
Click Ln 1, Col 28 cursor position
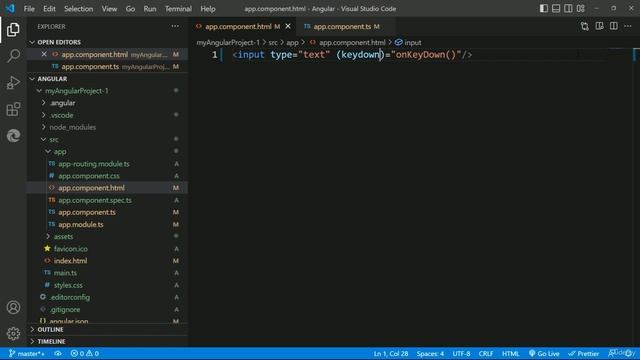pyautogui.click(x=391, y=353)
